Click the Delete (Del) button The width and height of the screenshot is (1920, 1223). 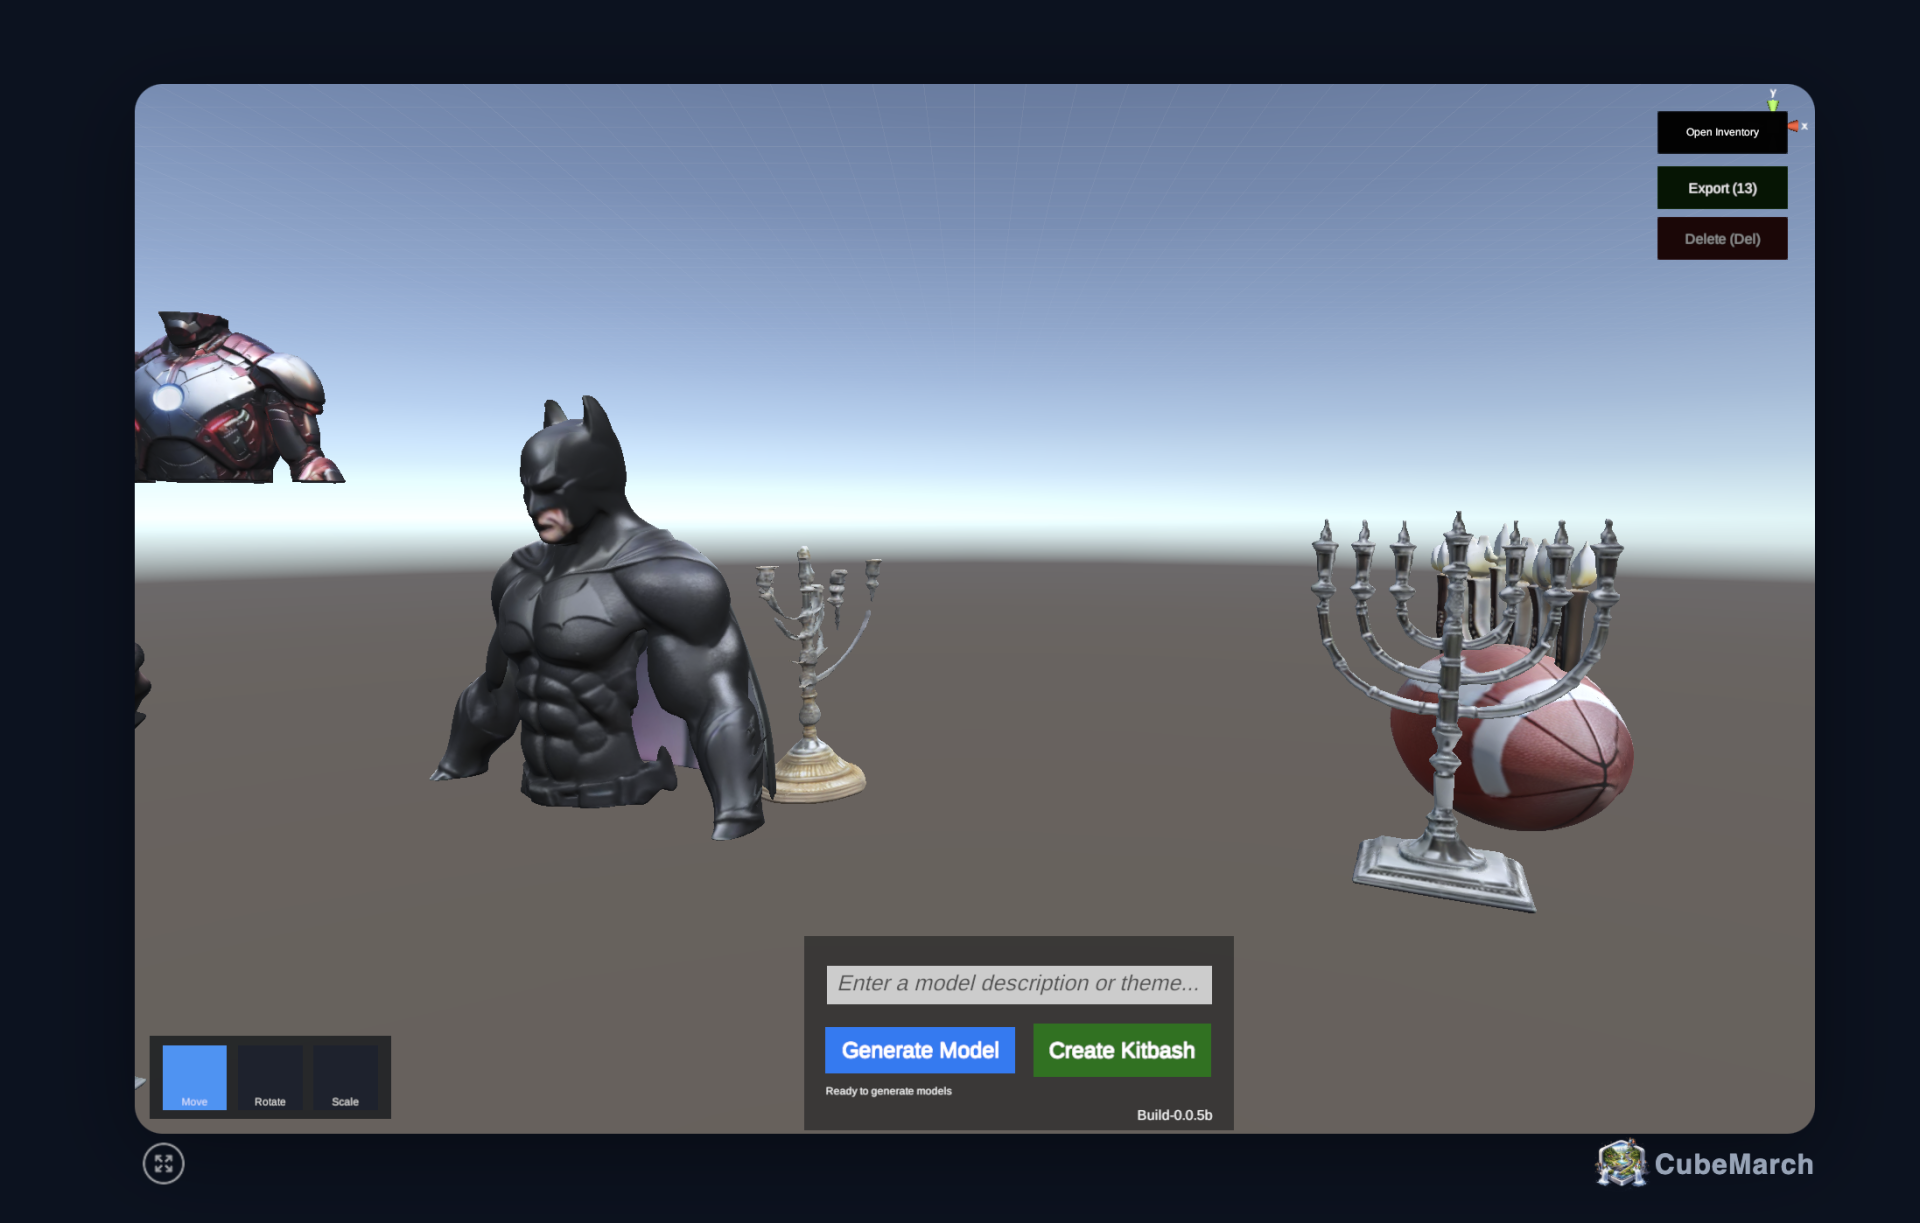point(1721,239)
